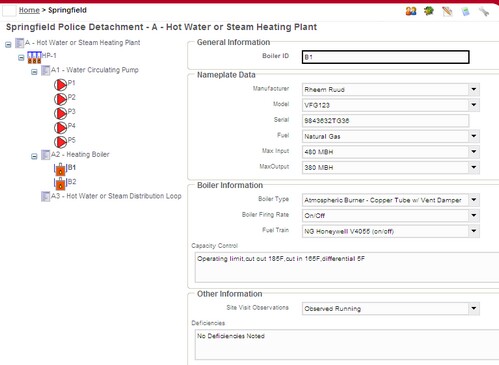This screenshot has width=499, height=365.
Task: Go to the Home breadcrumb link
Action: pos(29,10)
